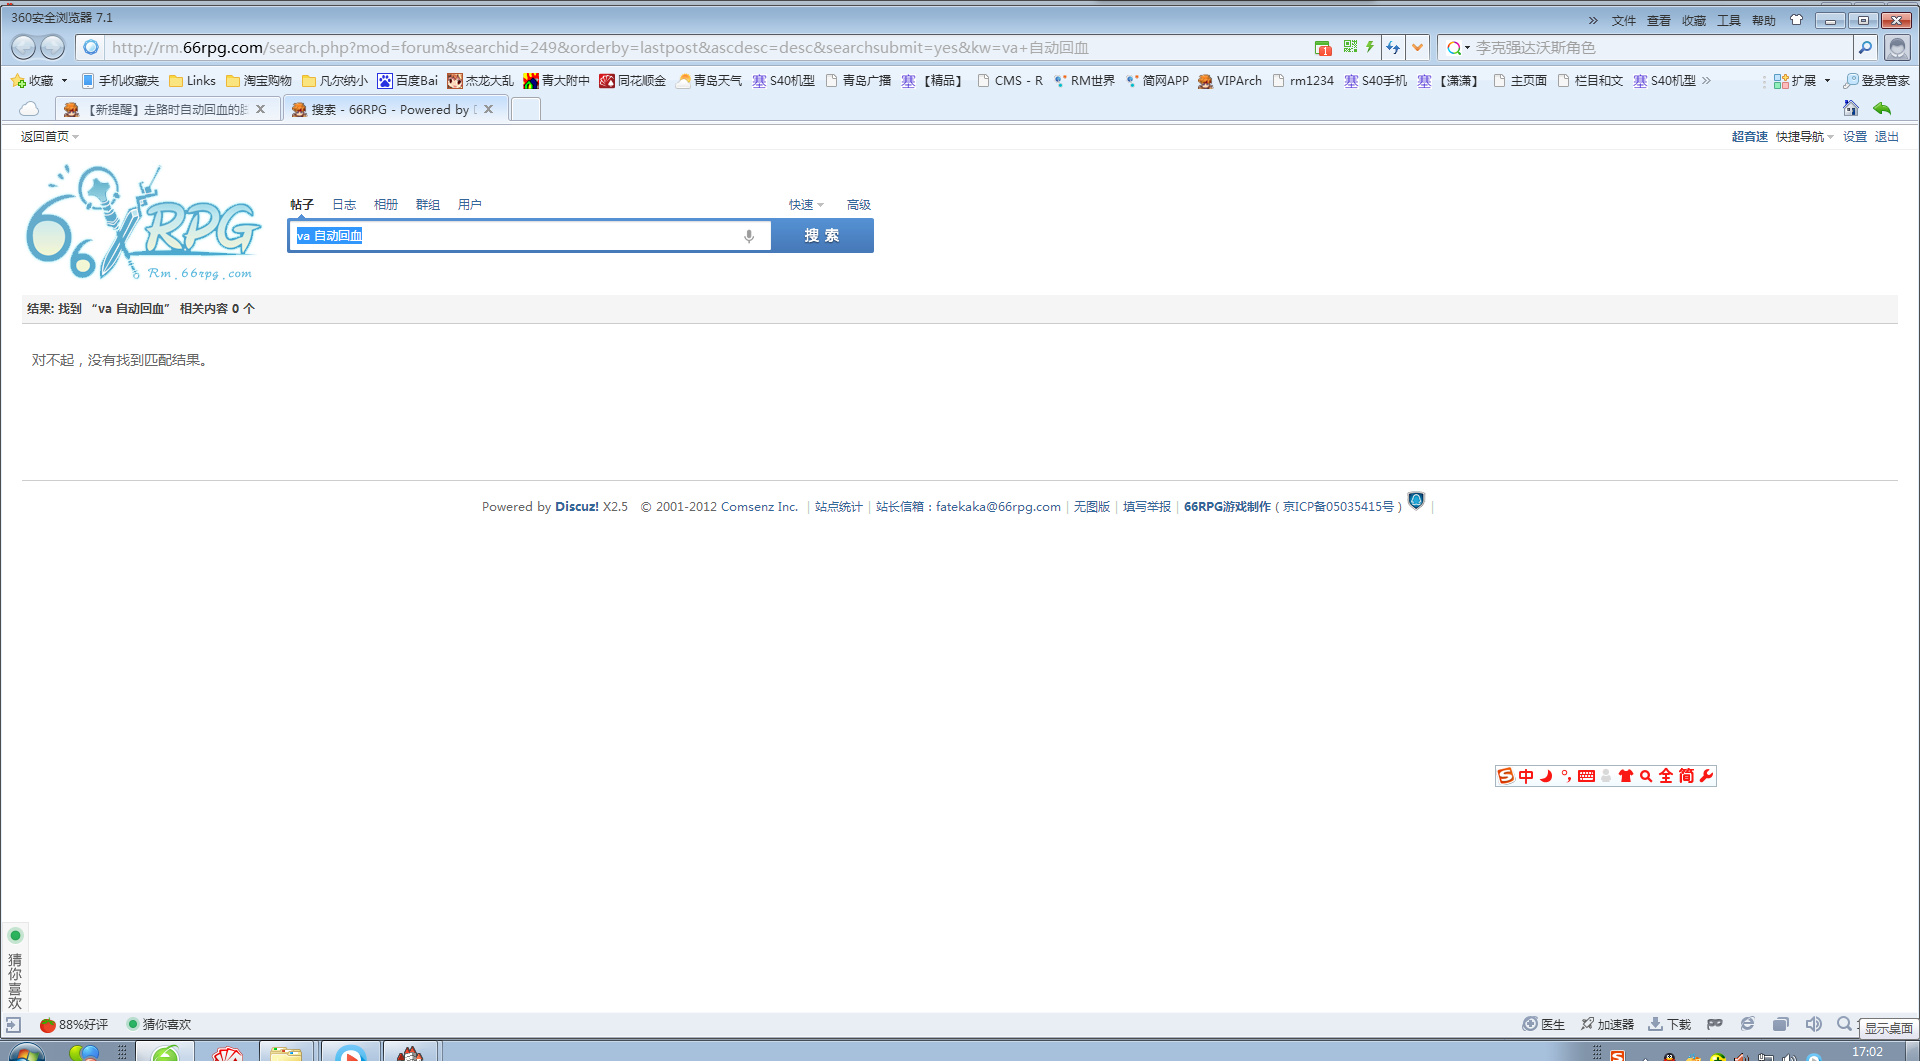Click the home icon on the tab bar
Screen dimensions: 1920x1061
1851,108
